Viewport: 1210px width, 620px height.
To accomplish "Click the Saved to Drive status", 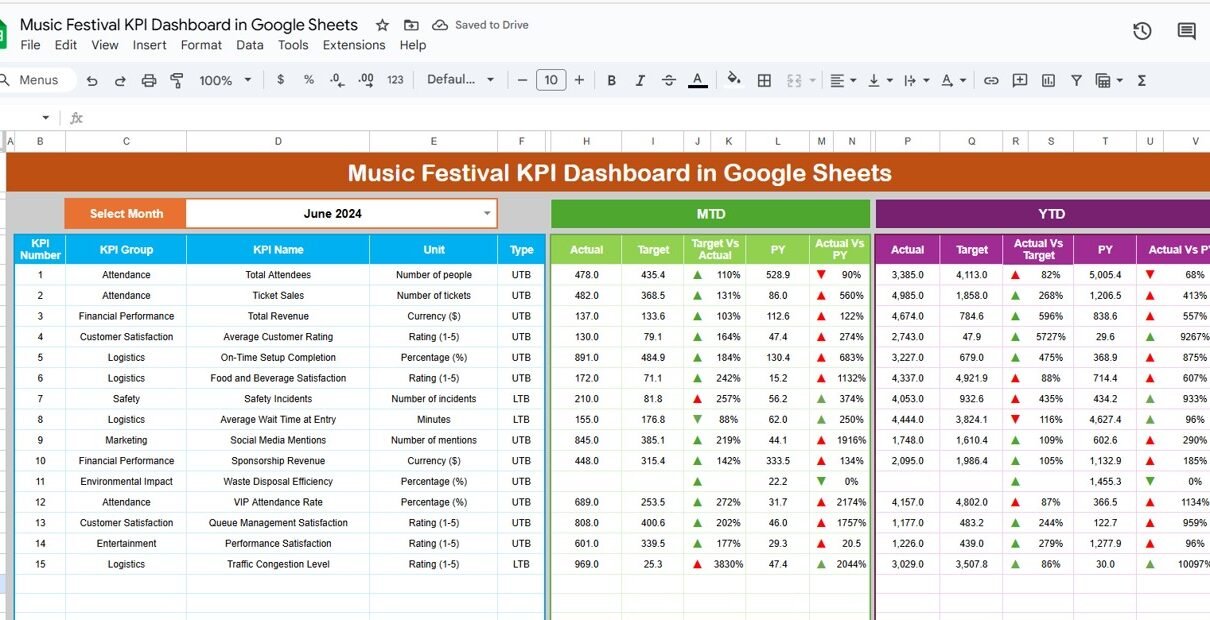I will (x=481, y=25).
